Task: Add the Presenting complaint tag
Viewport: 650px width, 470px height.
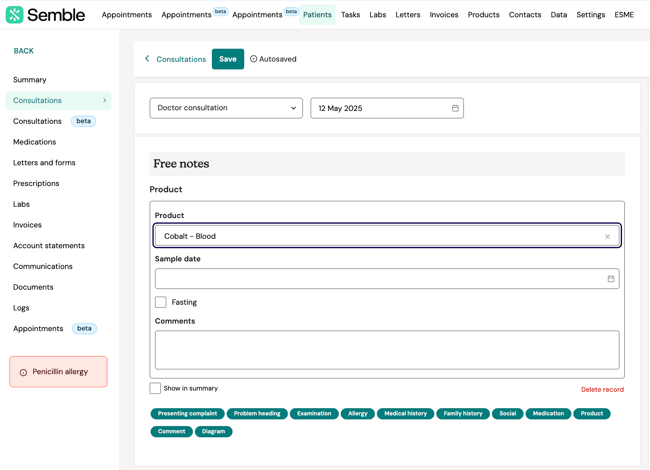Action: point(187,414)
